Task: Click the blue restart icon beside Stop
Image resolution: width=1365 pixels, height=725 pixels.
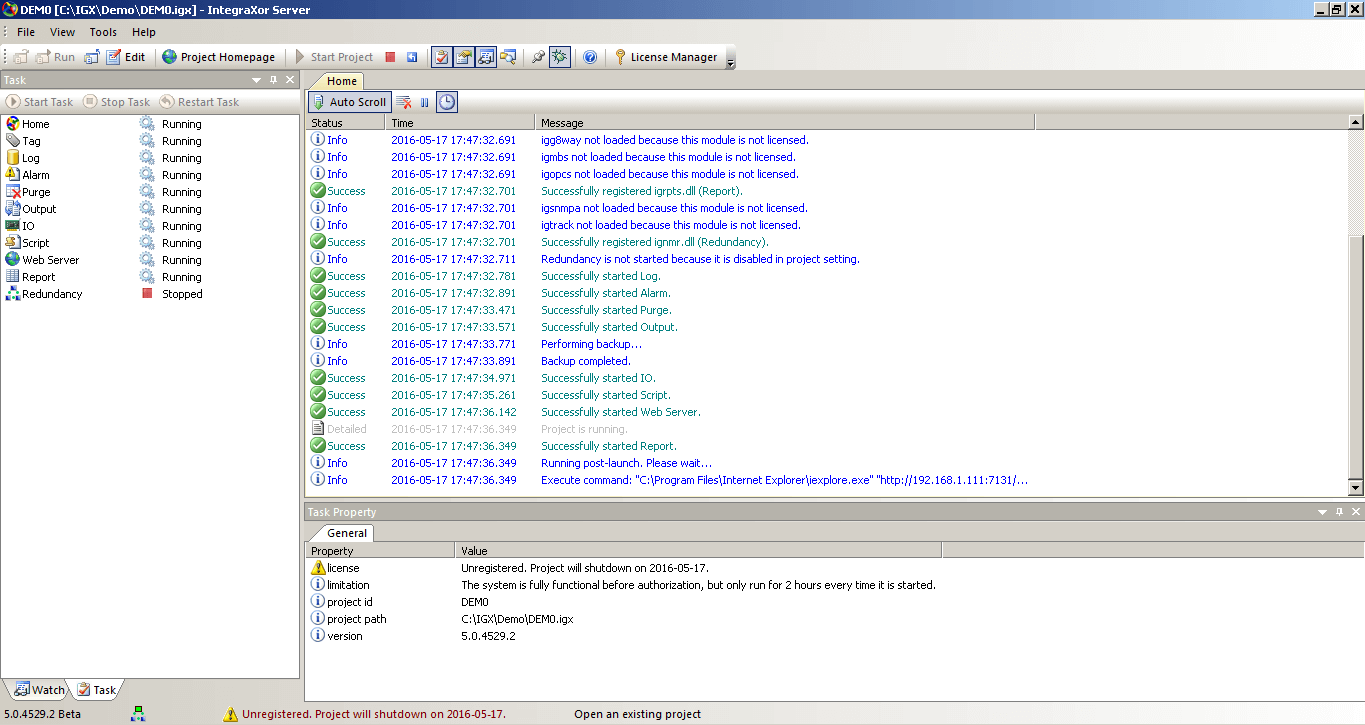Action: click(x=412, y=57)
